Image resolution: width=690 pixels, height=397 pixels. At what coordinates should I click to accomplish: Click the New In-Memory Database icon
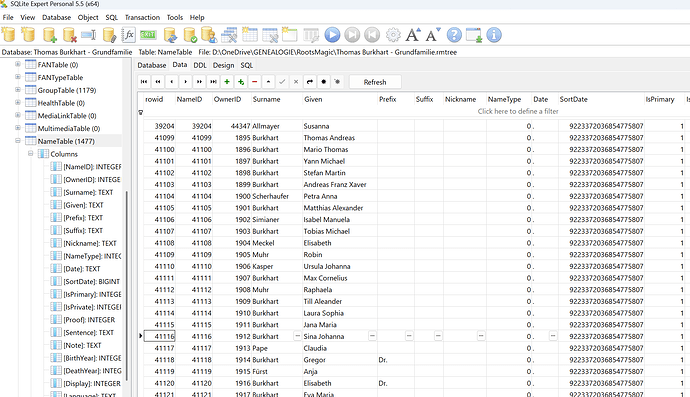28,35
